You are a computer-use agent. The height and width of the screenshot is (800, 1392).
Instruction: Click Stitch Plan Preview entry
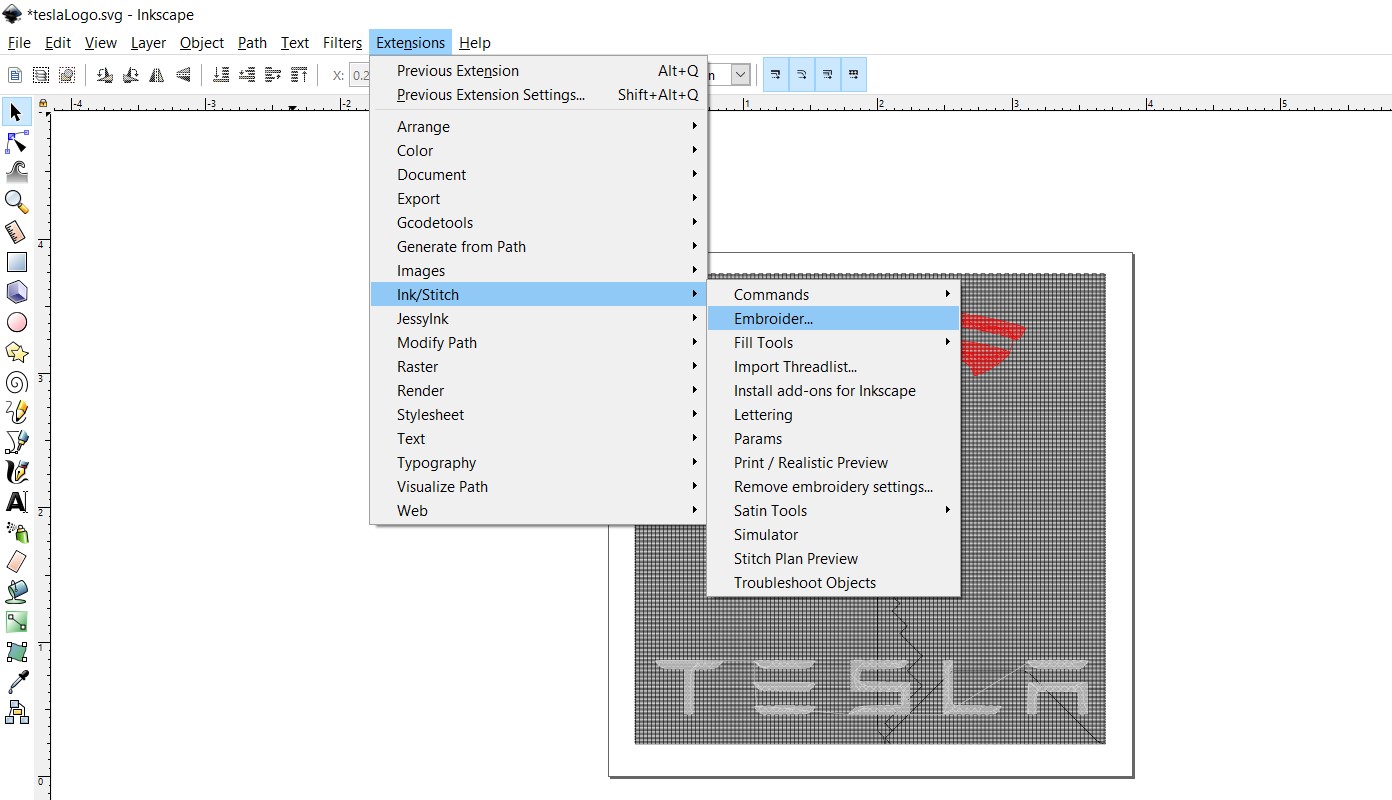834,559
